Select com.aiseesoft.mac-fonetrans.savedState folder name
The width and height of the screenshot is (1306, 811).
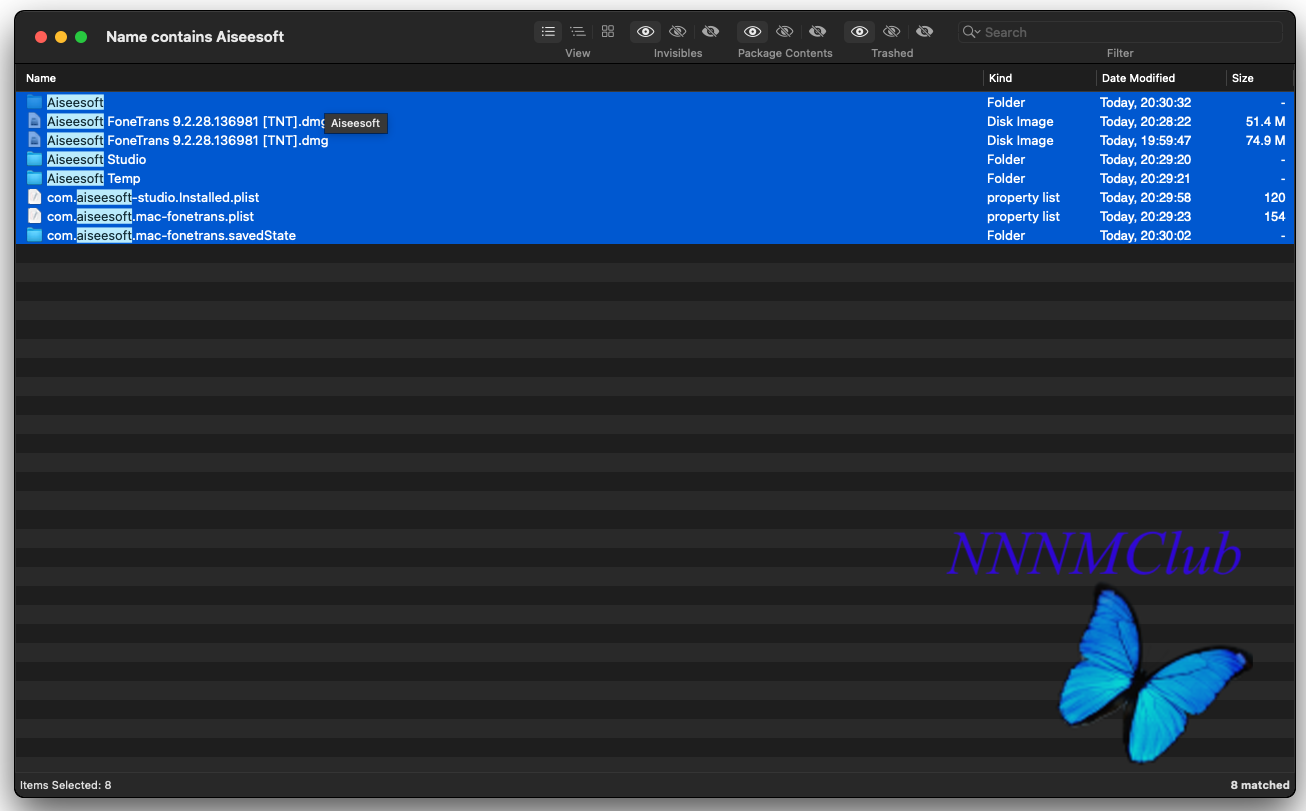171,235
